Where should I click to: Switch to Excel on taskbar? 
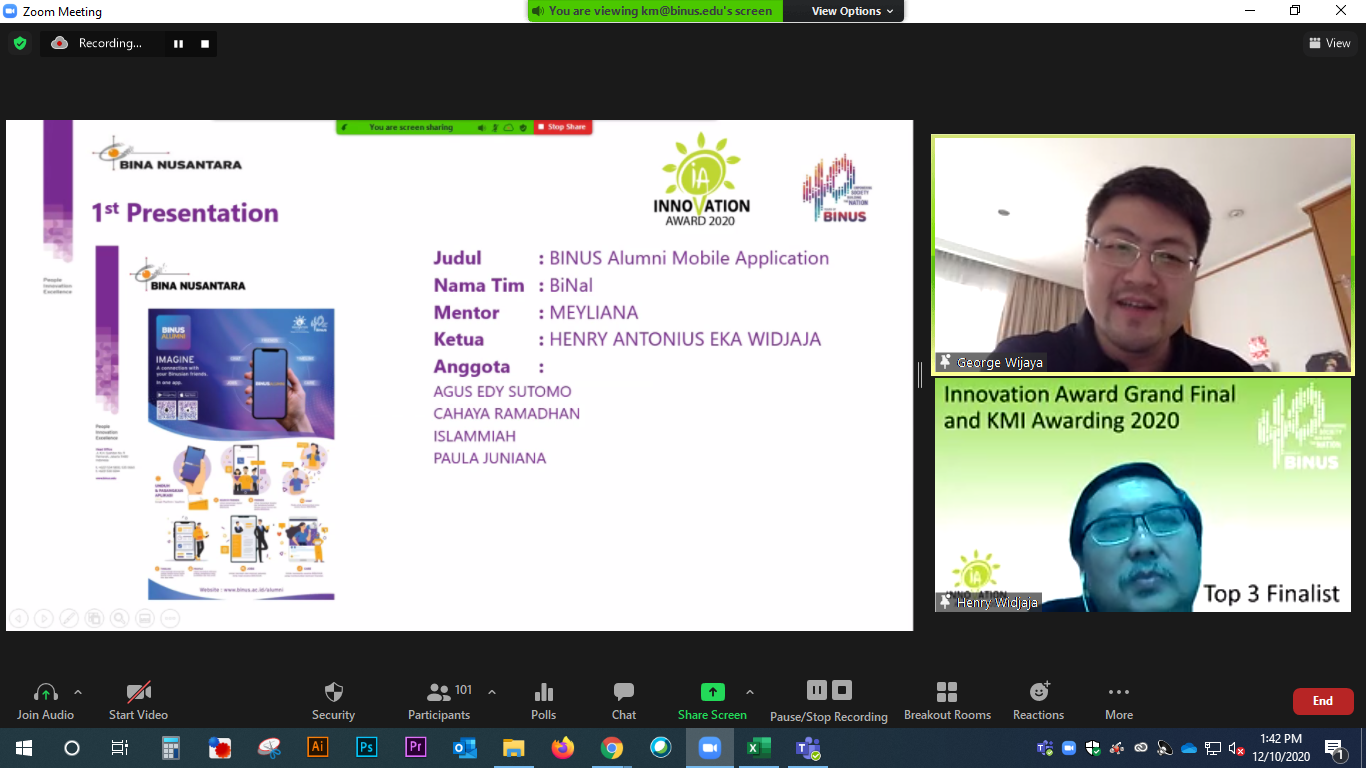coord(759,748)
